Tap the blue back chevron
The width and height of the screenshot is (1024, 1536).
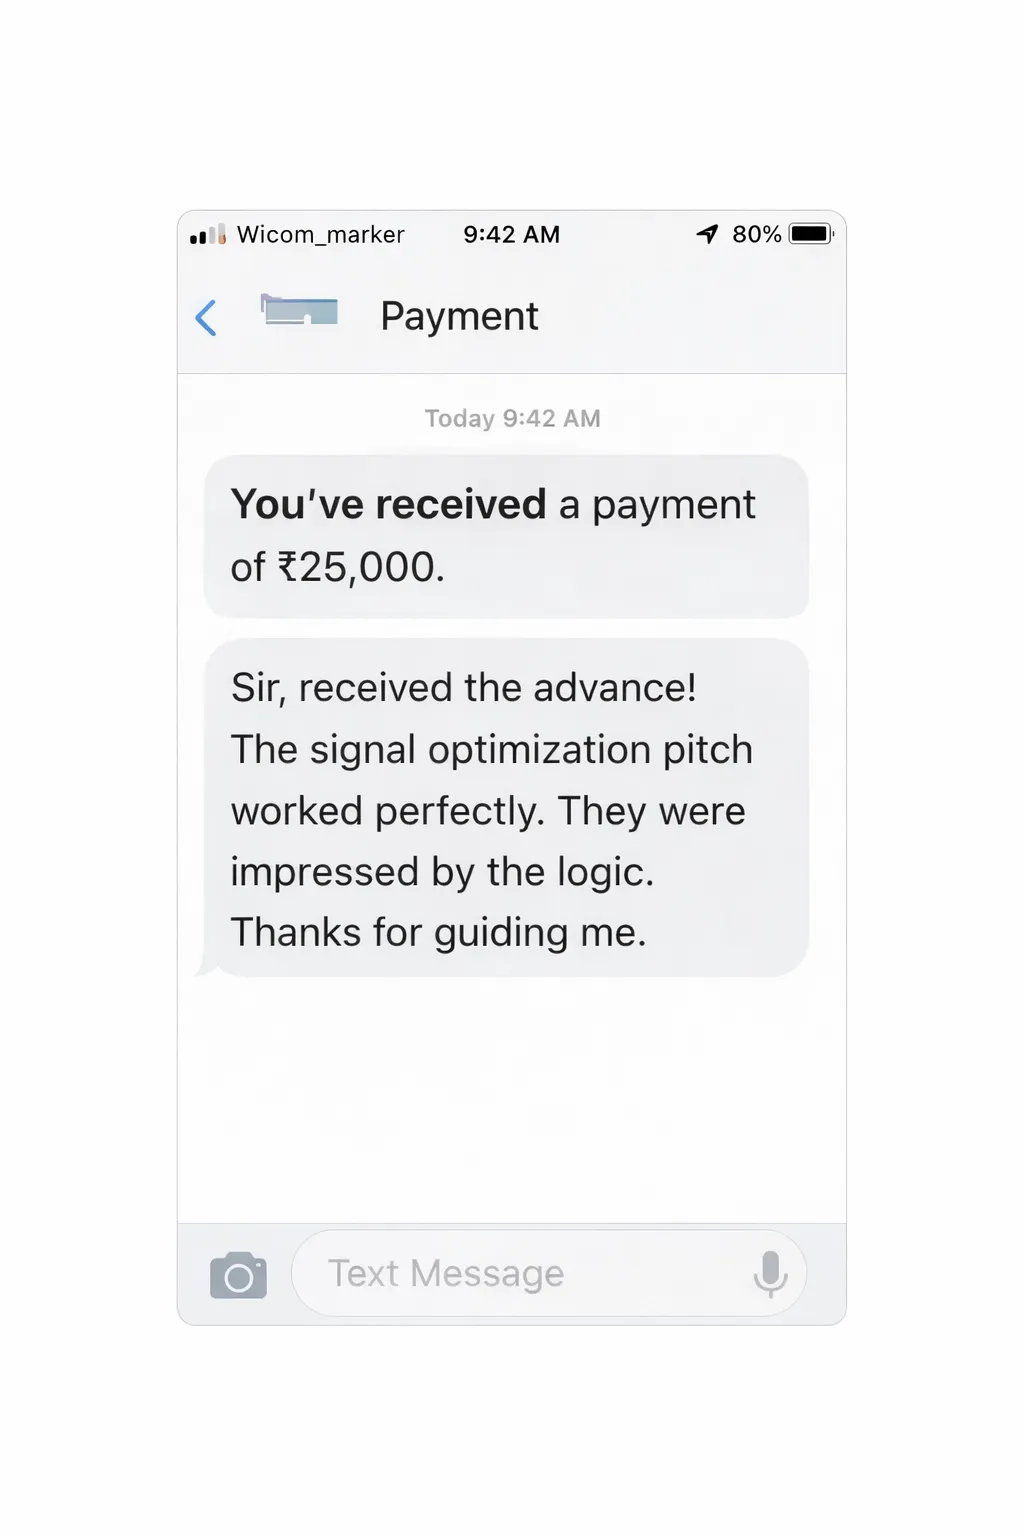coord(206,318)
